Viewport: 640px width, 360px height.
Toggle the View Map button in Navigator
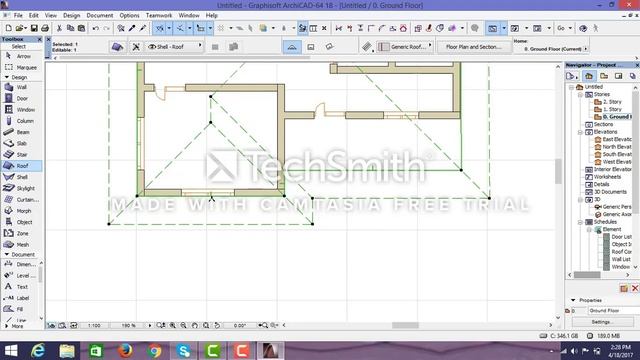pos(604,76)
